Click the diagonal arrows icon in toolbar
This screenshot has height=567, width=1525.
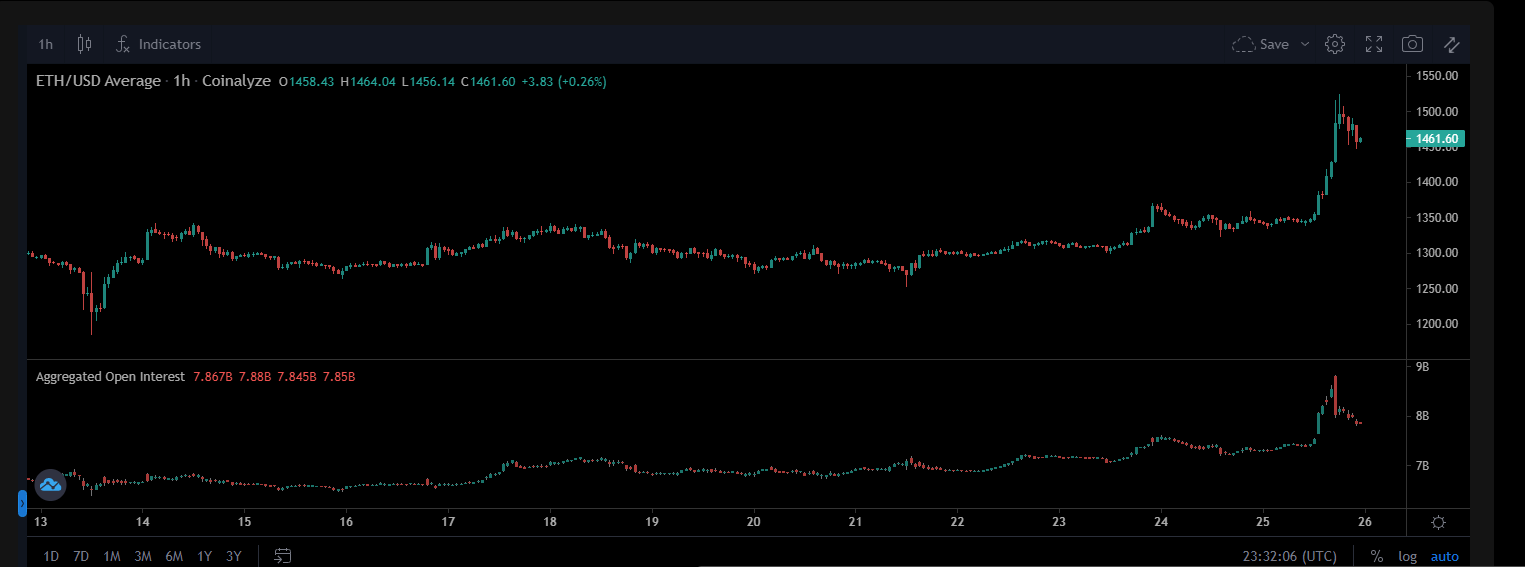click(x=1451, y=44)
